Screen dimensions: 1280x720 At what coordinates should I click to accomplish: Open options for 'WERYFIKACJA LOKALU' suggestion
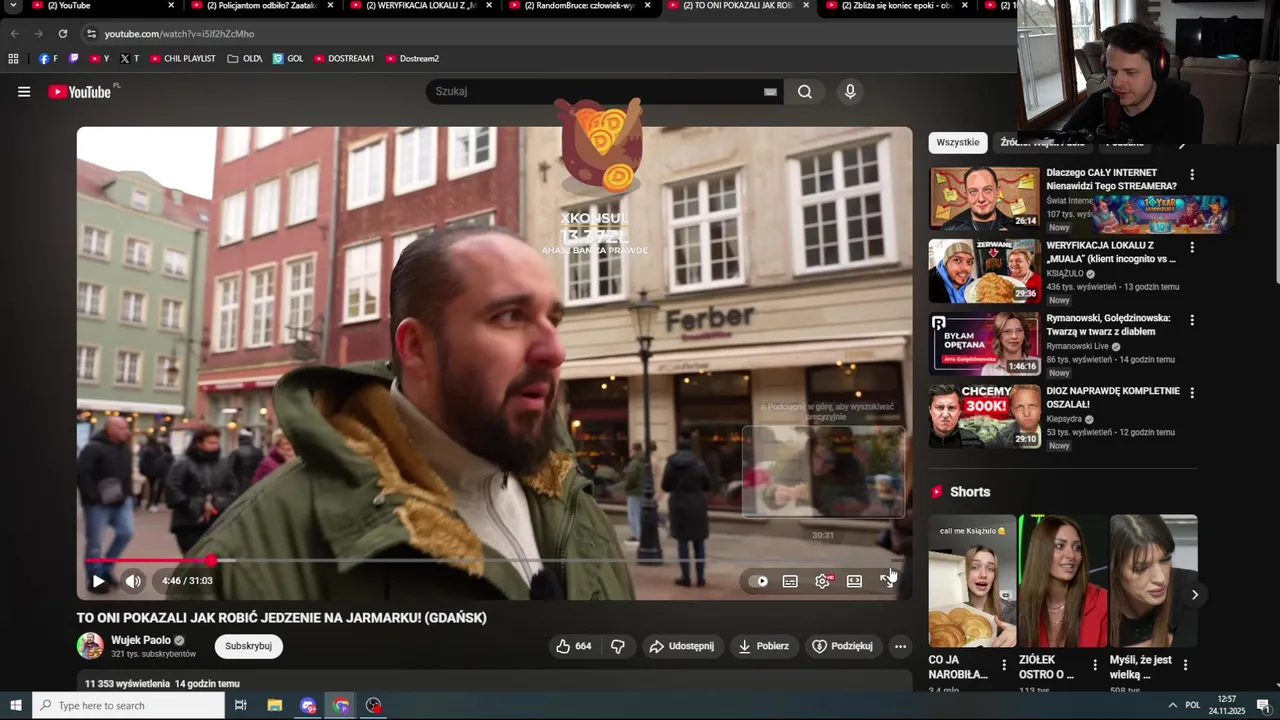pos(1191,247)
